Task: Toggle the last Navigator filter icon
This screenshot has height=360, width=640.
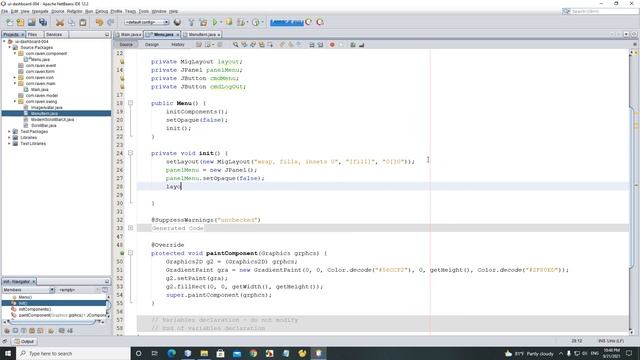Action: (70, 331)
